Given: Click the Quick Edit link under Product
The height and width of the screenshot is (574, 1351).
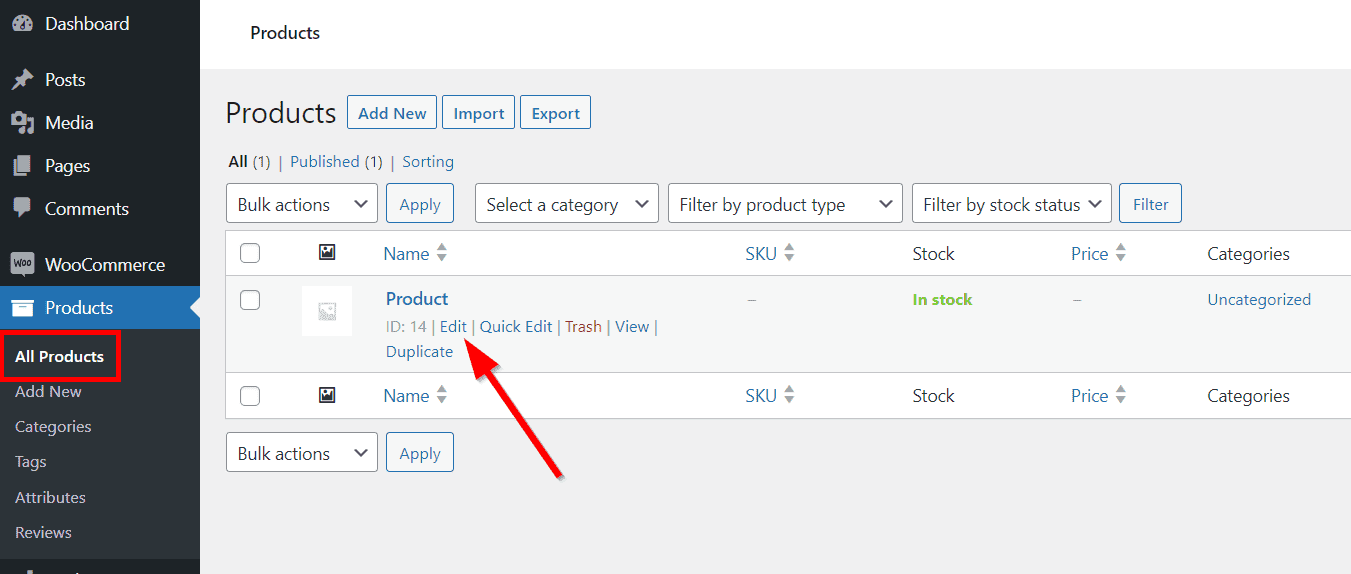Looking at the screenshot, I should (x=515, y=327).
